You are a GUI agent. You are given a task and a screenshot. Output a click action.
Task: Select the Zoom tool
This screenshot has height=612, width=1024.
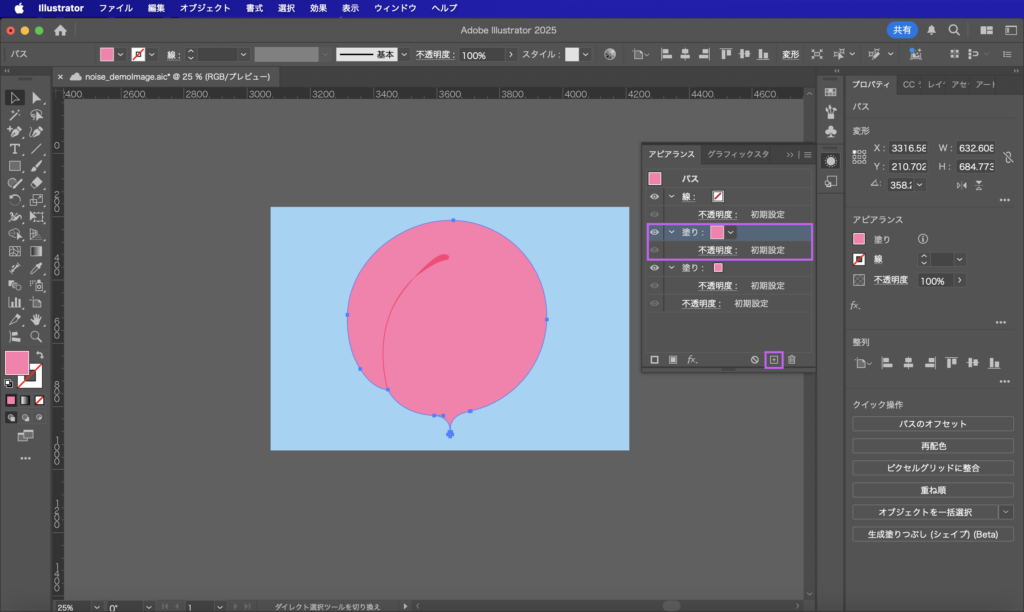37,336
